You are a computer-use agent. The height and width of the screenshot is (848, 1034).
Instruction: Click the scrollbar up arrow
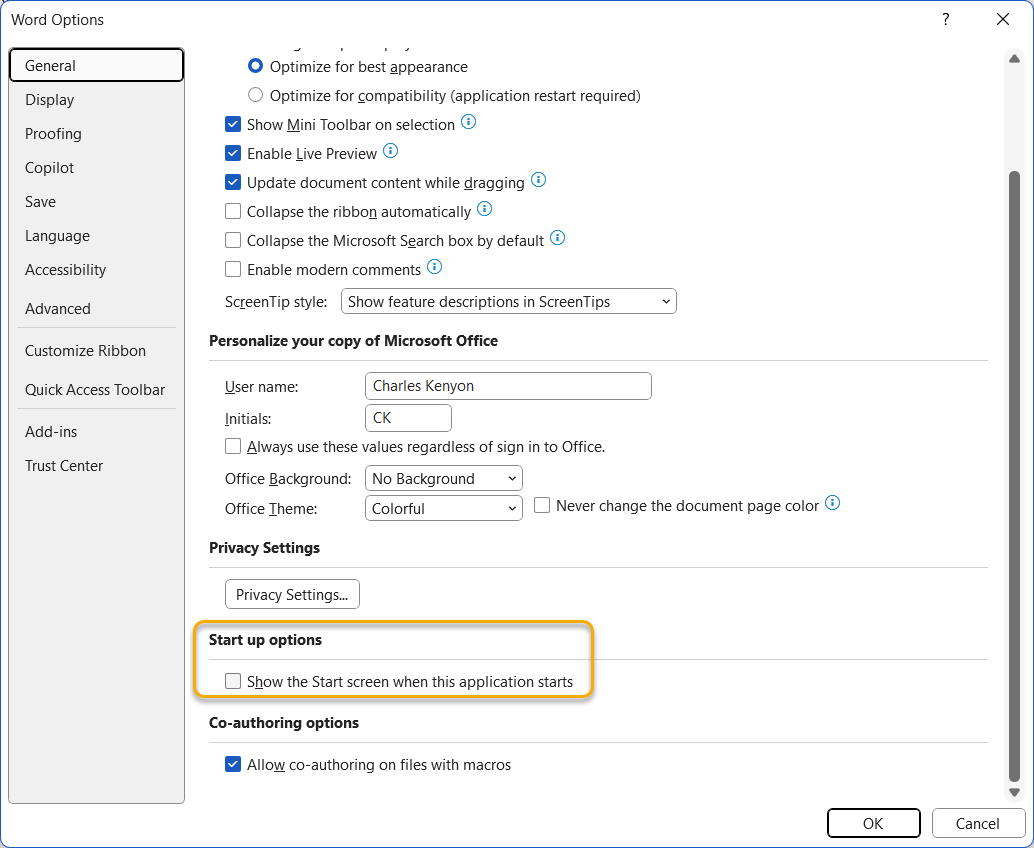(1014, 59)
